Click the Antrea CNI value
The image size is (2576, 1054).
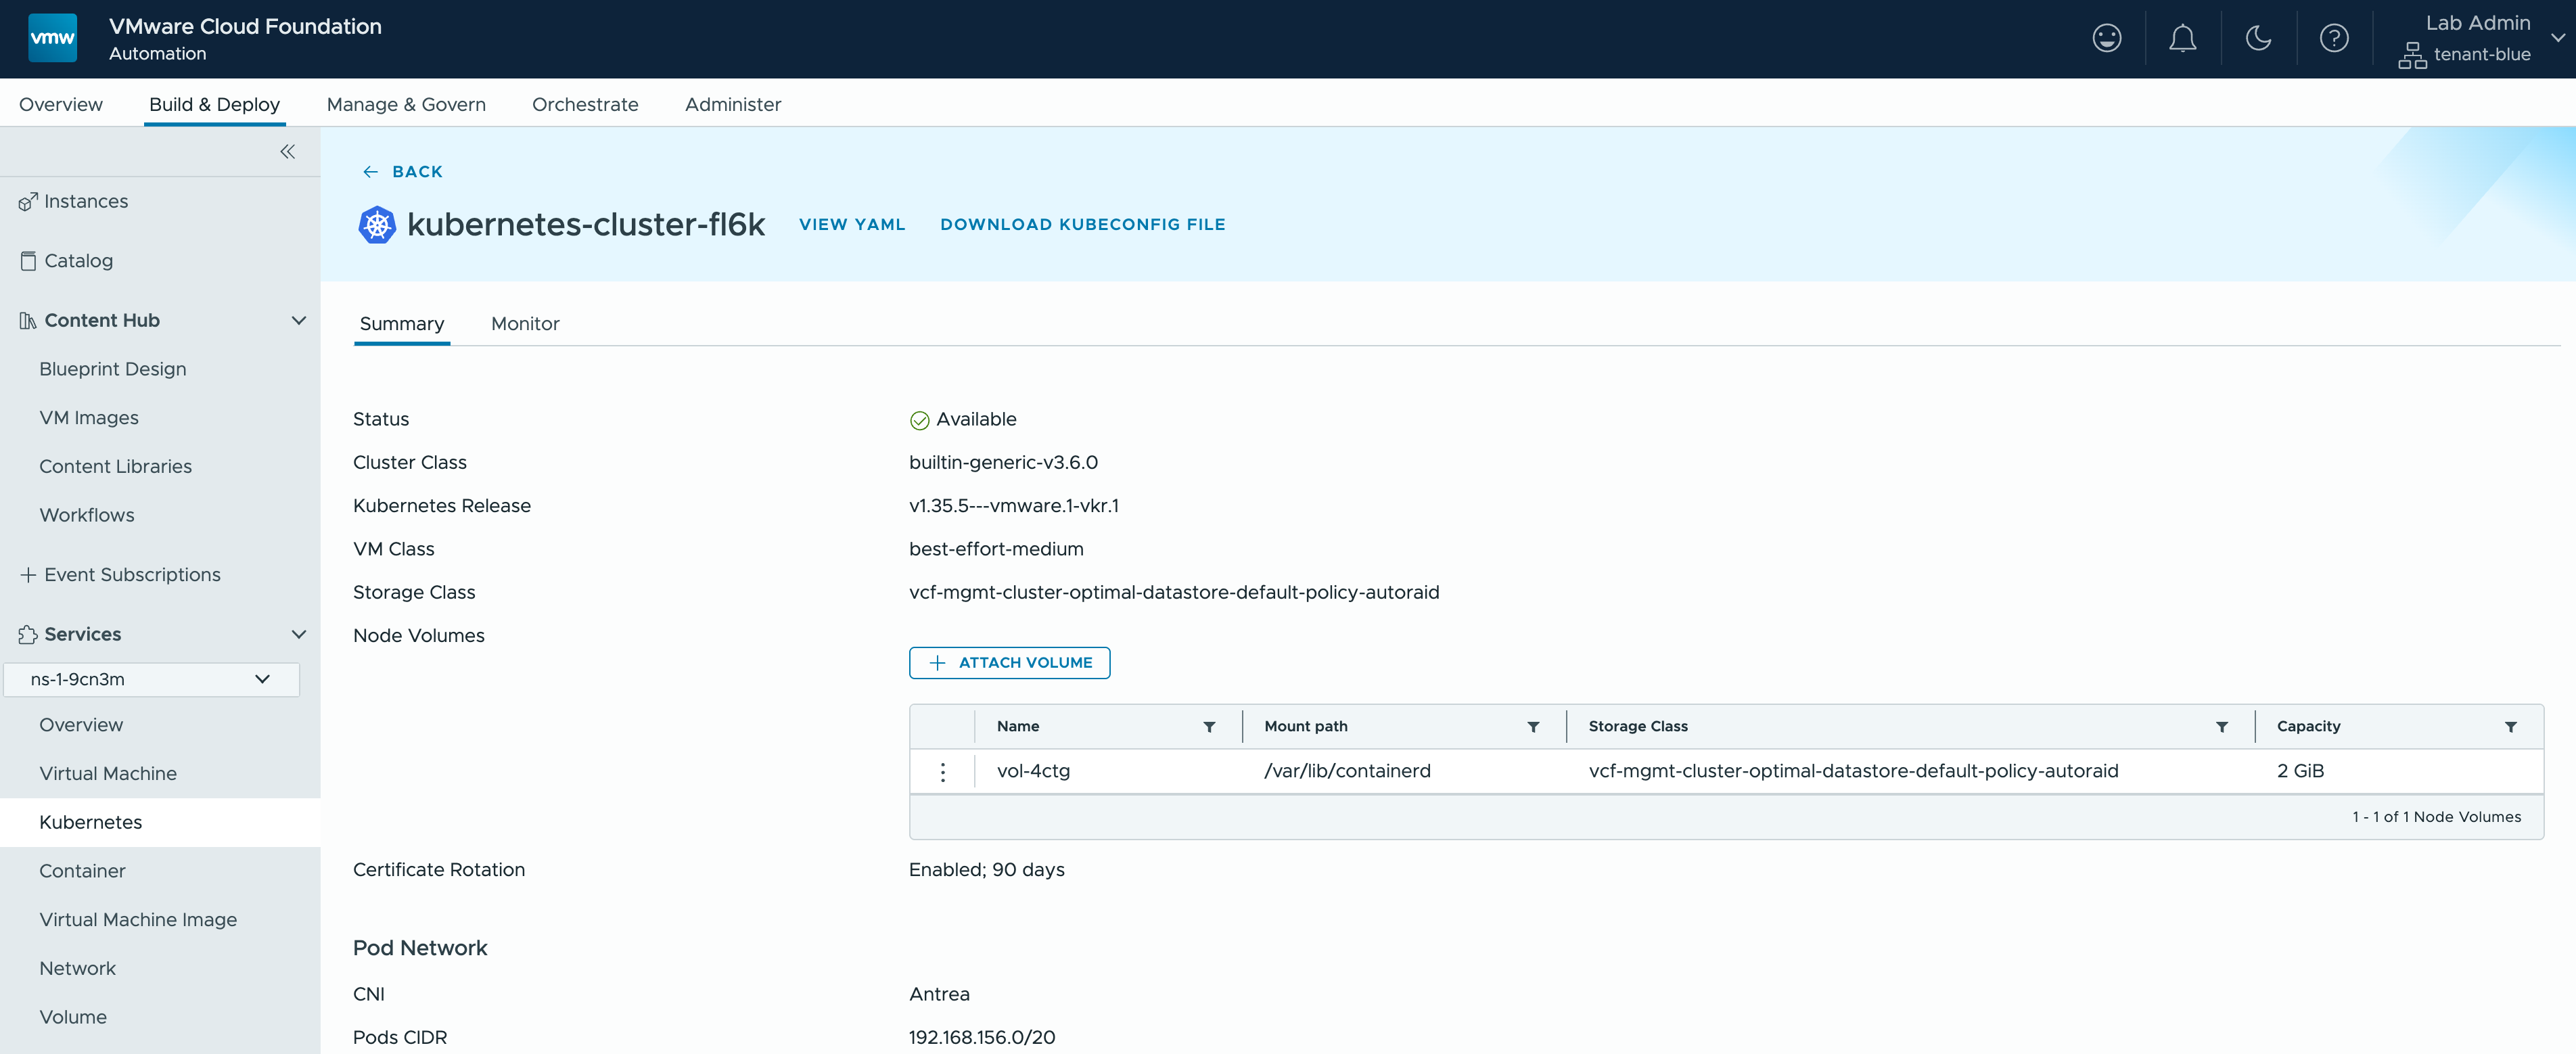[x=939, y=994]
